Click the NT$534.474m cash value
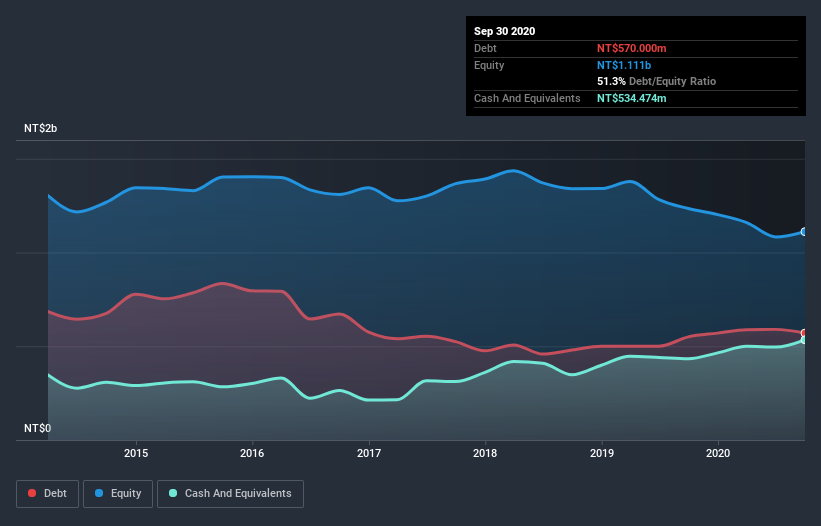Image resolution: width=821 pixels, height=526 pixels. (x=631, y=98)
